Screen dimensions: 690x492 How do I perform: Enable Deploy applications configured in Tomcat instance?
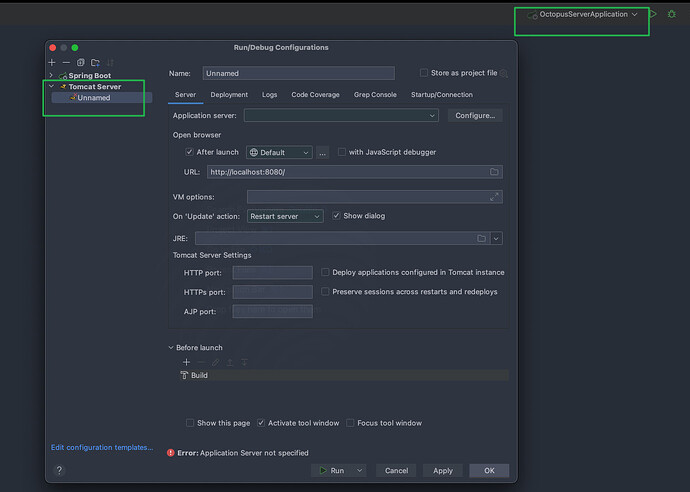coord(325,272)
